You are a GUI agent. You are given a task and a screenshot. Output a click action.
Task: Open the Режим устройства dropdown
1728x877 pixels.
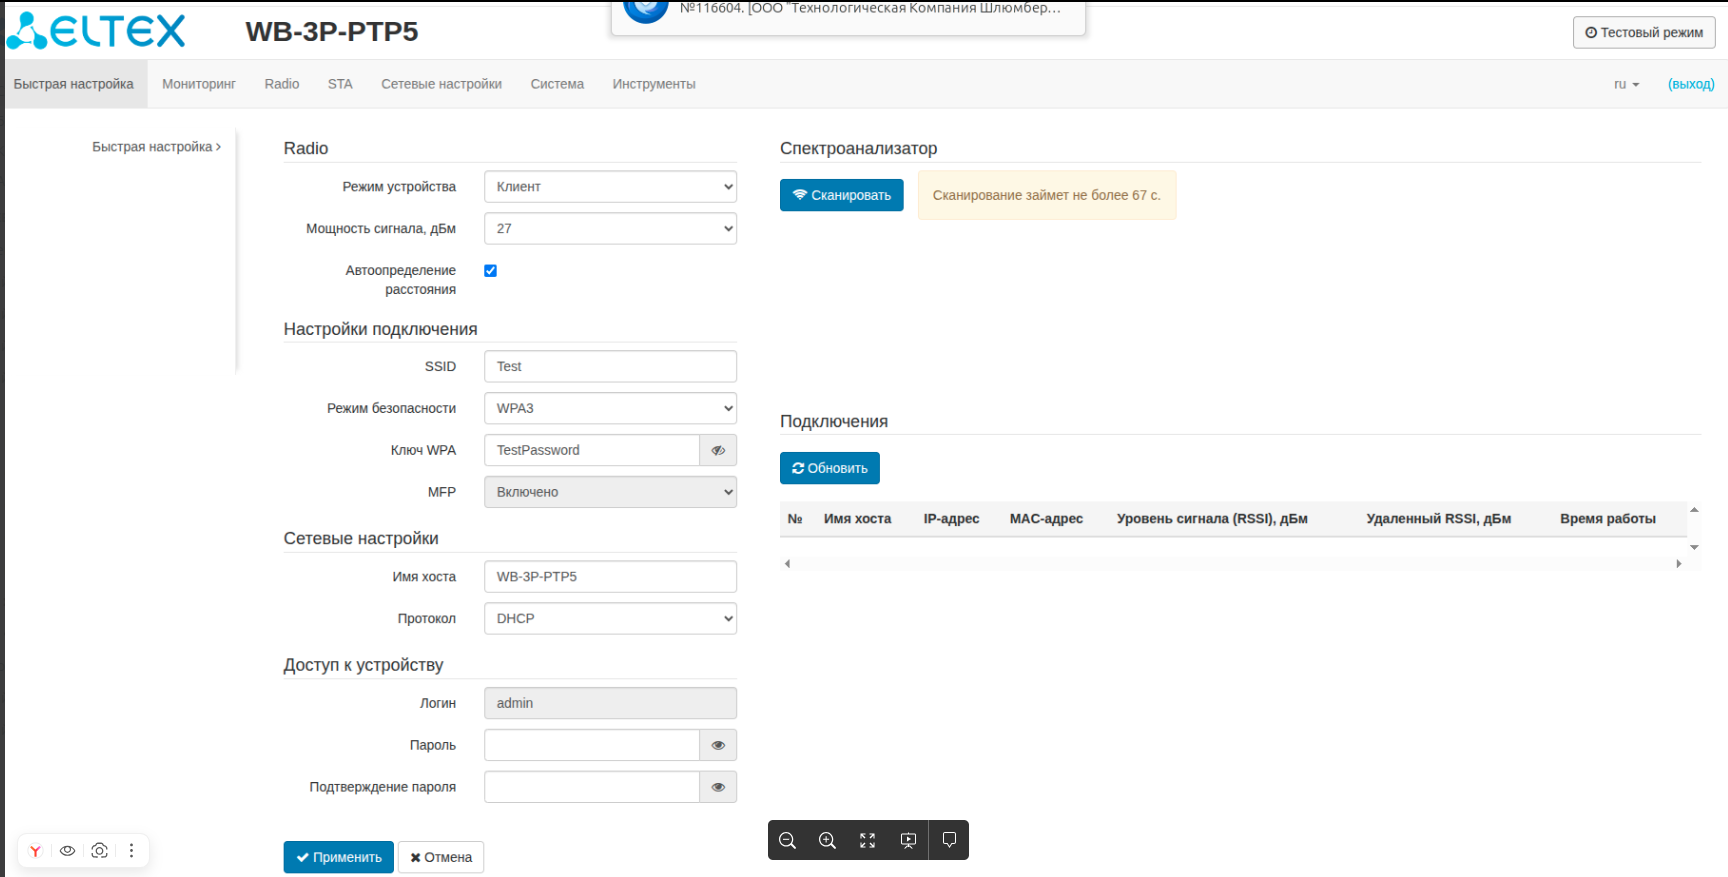(x=610, y=187)
